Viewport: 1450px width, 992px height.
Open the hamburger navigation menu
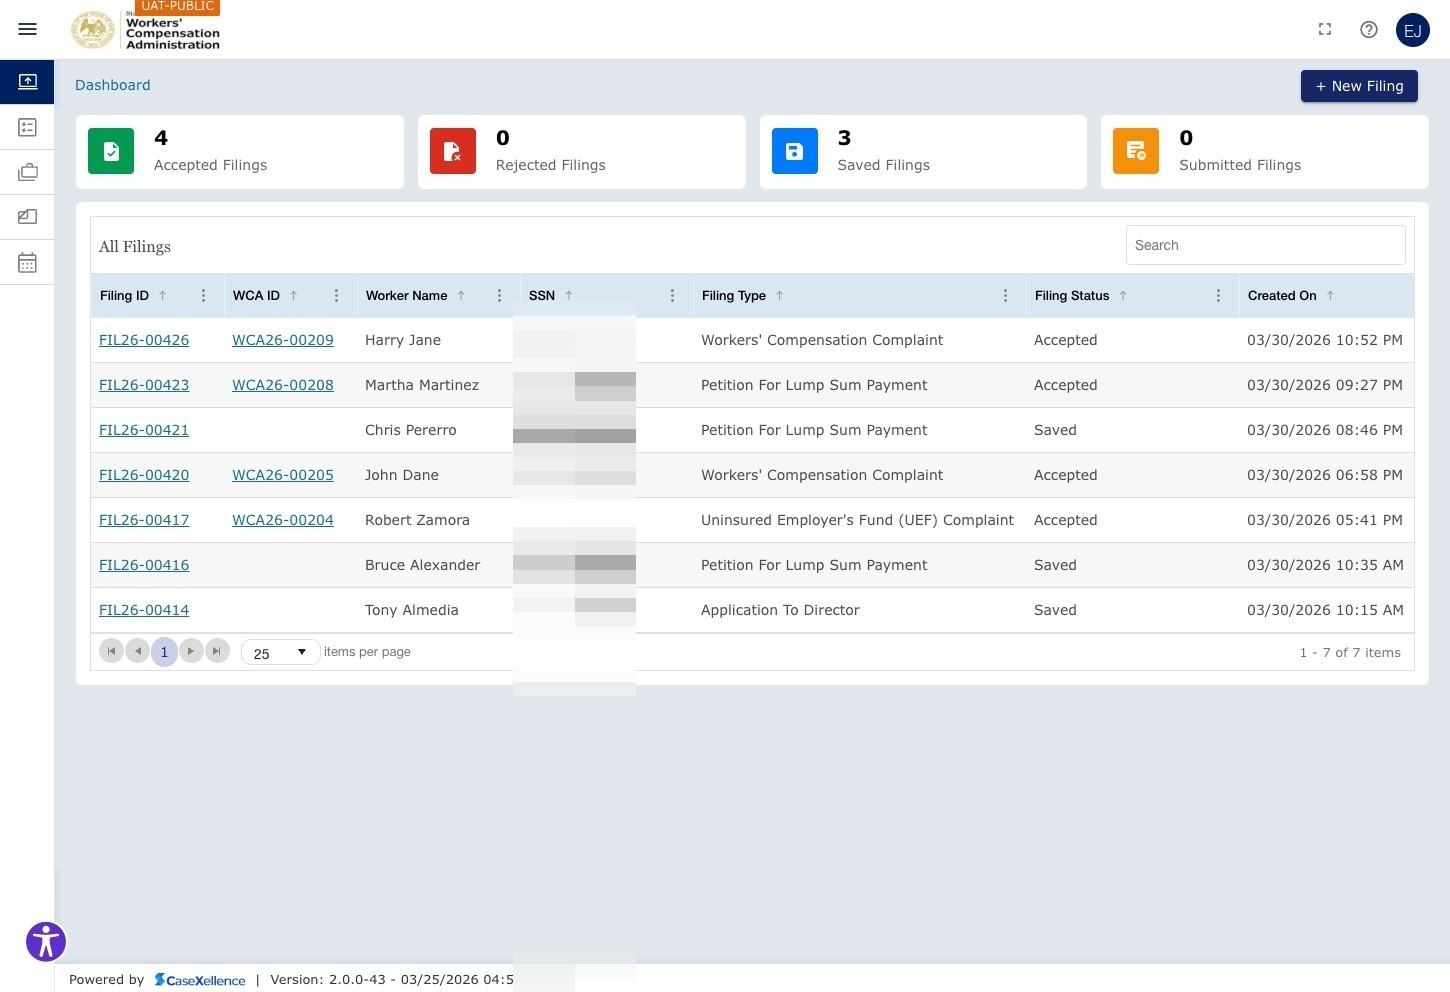(28, 29)
